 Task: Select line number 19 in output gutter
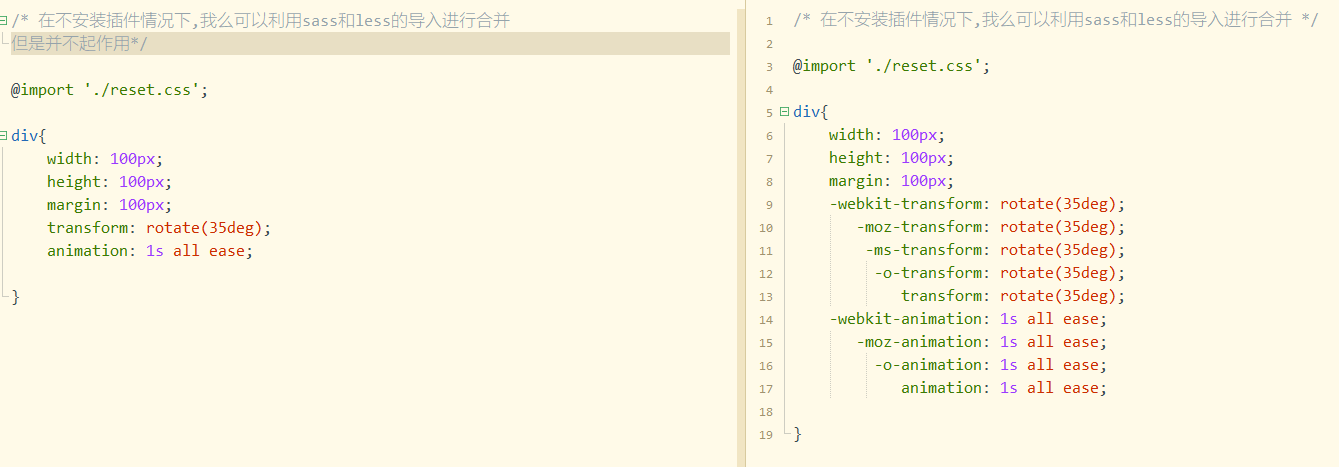tap(767, 435)
